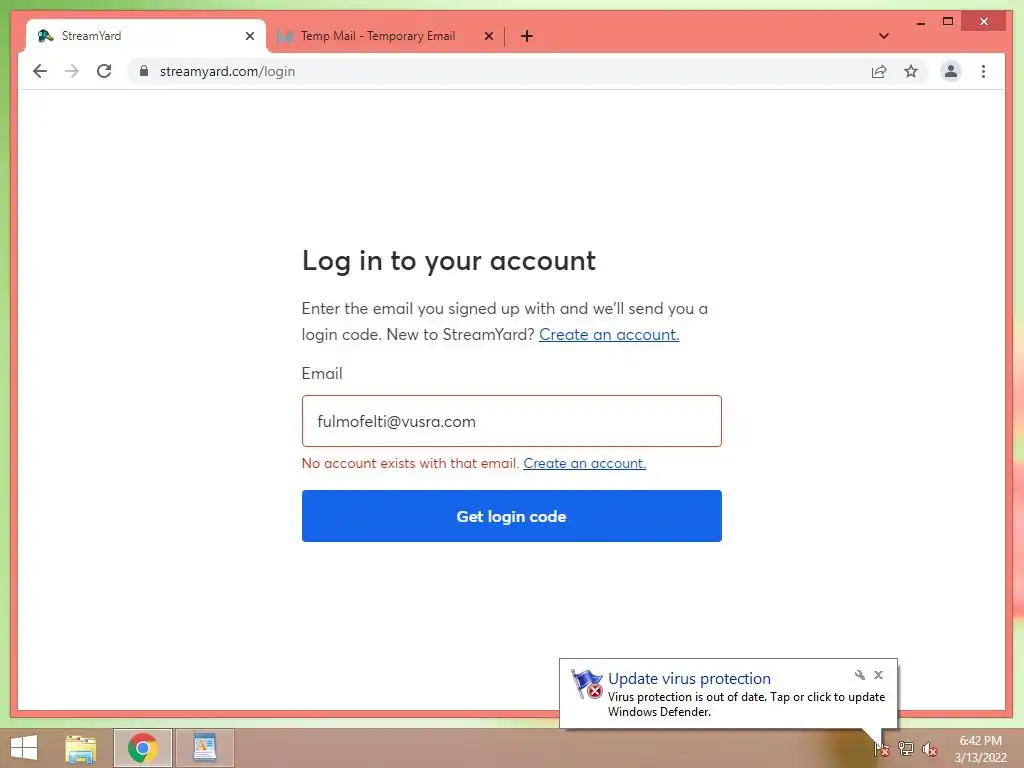The width and height of the screenshot is (1024, 768).
Task: Open Action Center flag in system tray
Action: (880, 748)
